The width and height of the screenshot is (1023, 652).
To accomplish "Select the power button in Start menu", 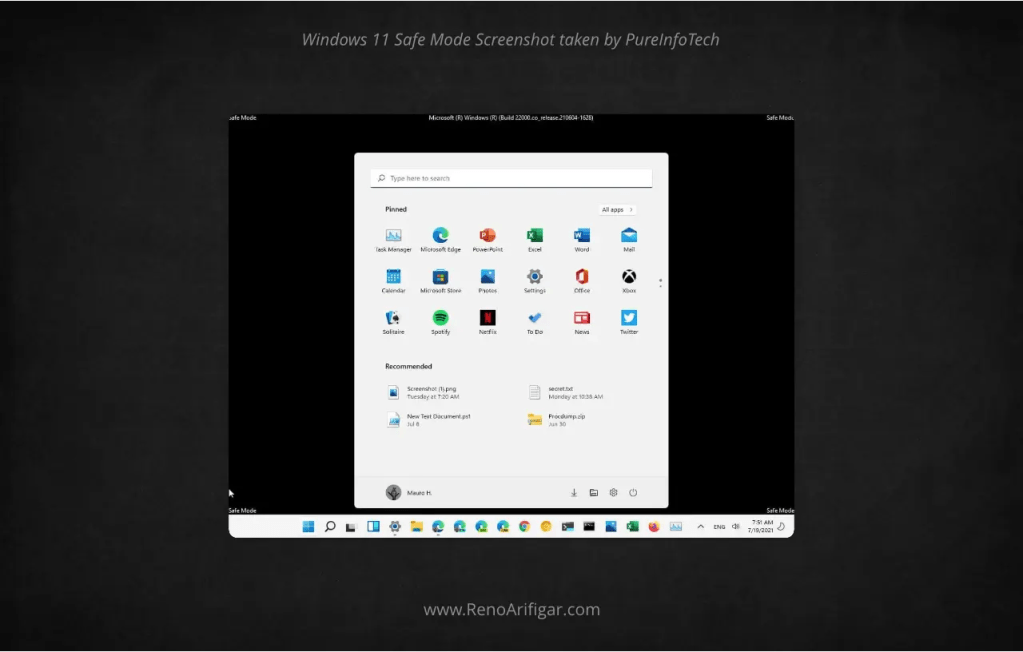I will pyautogui.click(x=634, y=492).
